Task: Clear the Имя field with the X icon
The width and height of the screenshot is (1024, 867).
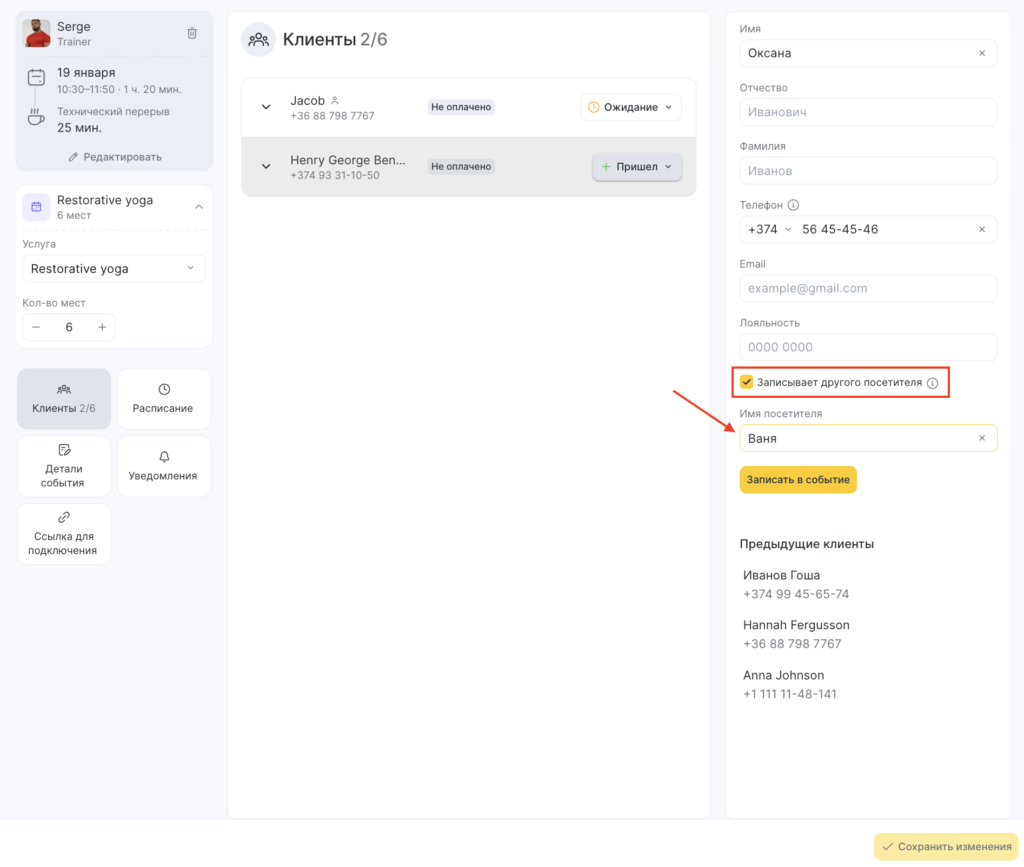Action: 981,53
